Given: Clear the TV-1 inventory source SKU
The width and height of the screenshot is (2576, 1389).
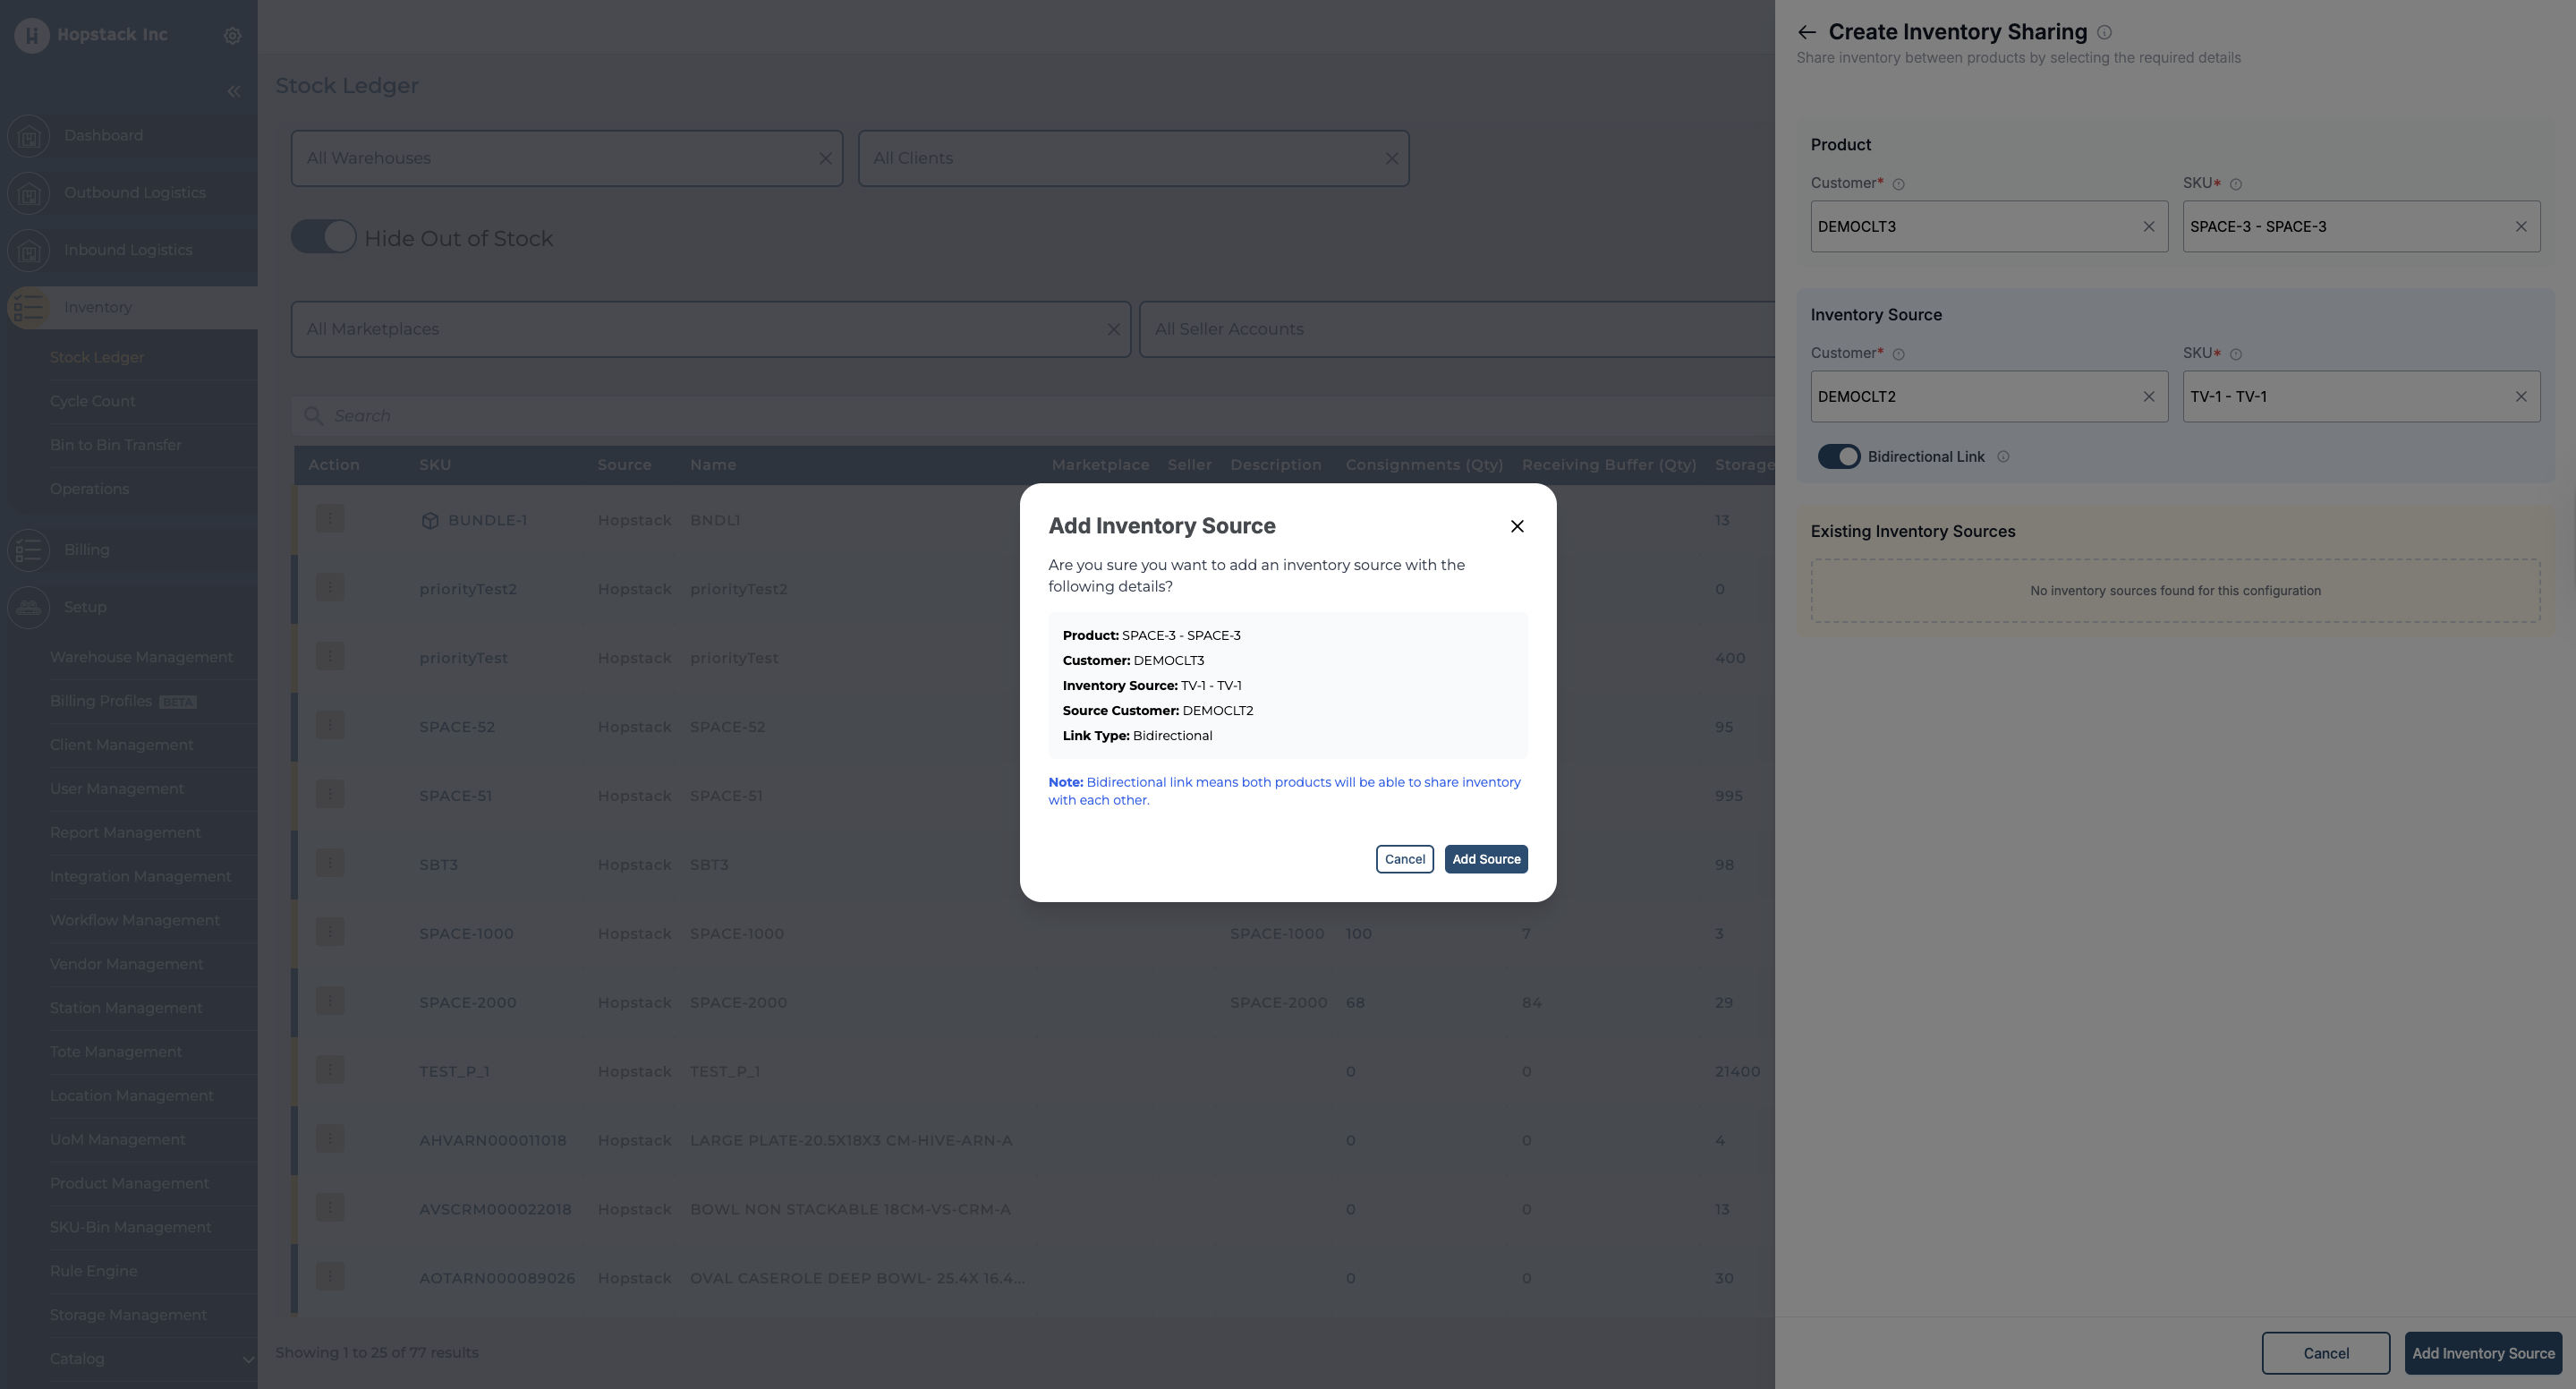Looking at the screenshot, I should [2520, 396].
